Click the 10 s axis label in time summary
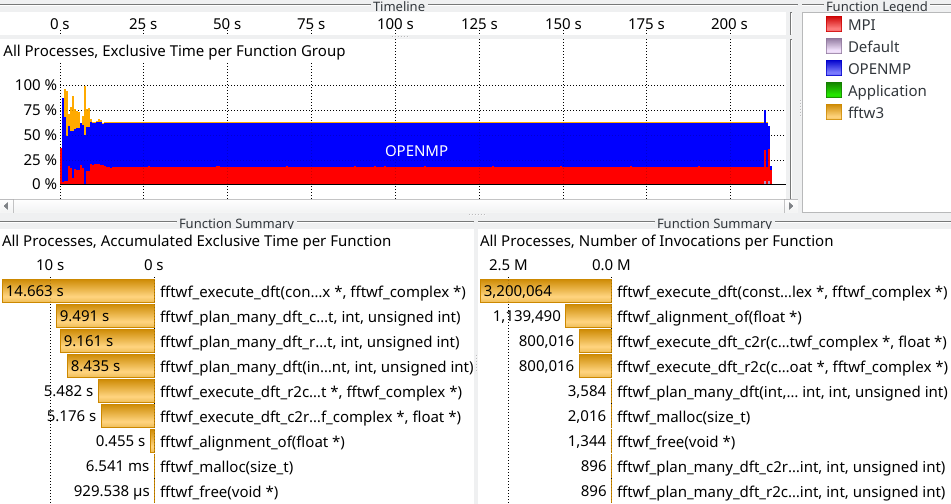The image size is (951, 504). (50, 265)
